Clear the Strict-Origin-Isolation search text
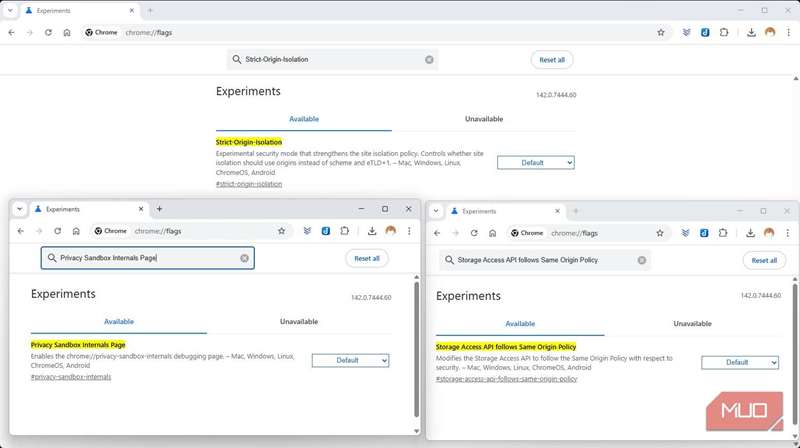 pyautogui.click(x=429, y=60)
